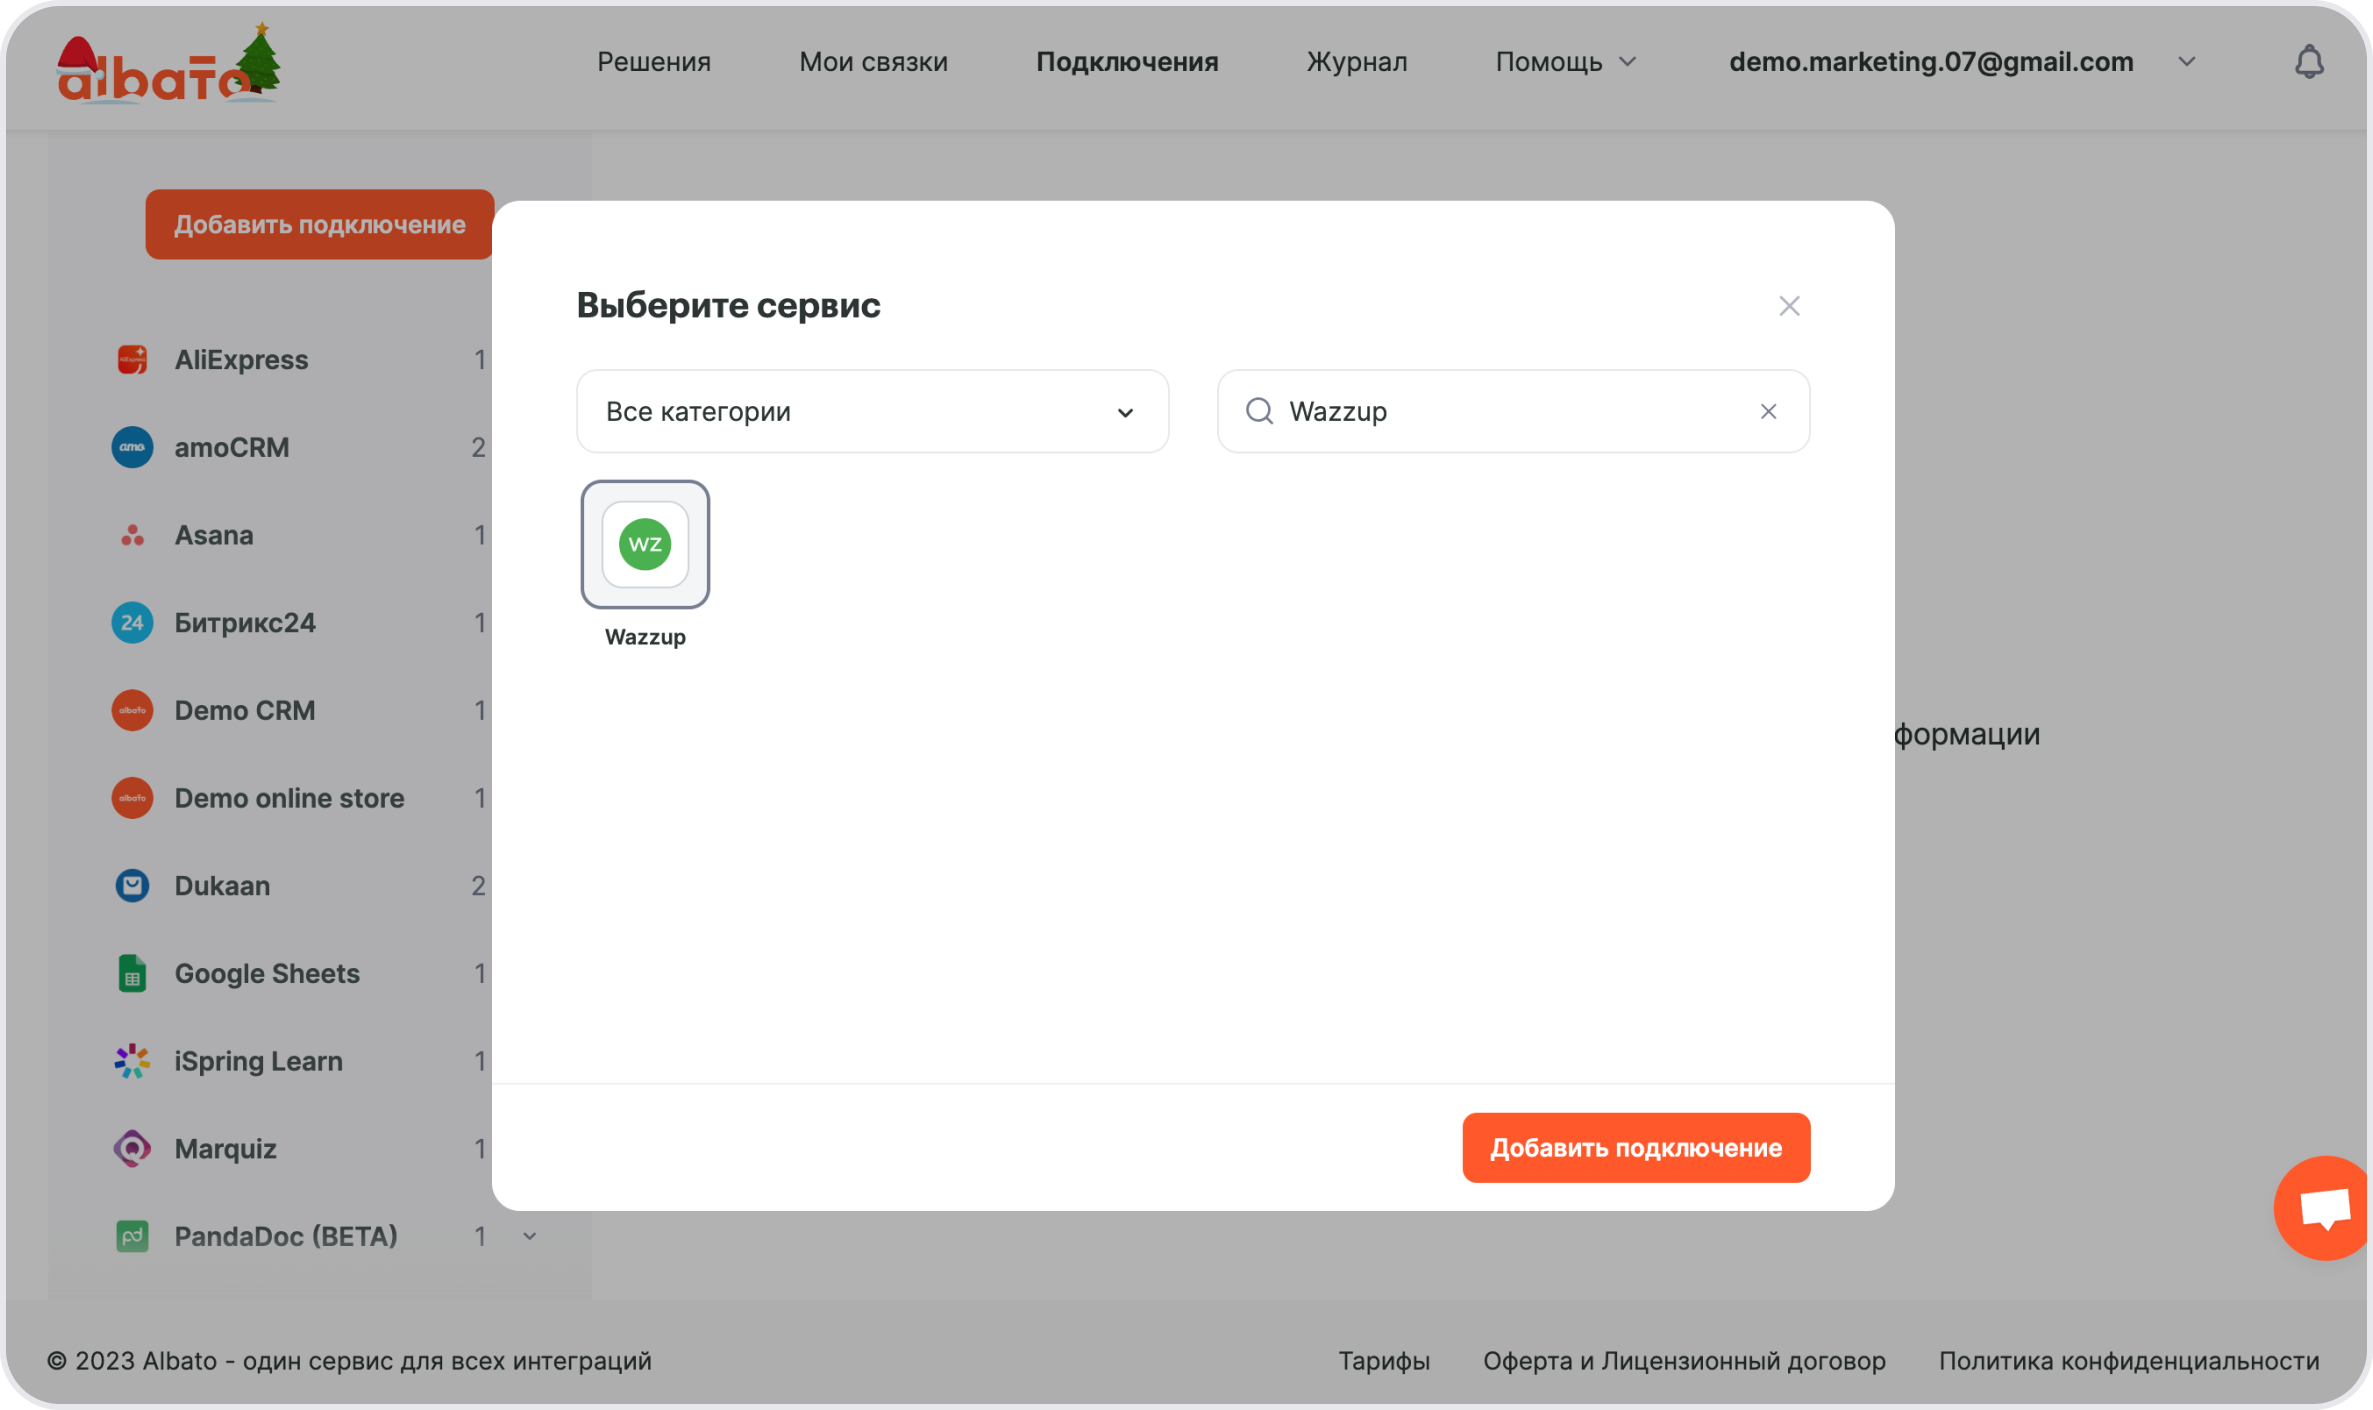Image resolution: width=2373 pixels, height=1410 pixels.
Task: Close the service selection dialog
Action: tap(1789, 306)
